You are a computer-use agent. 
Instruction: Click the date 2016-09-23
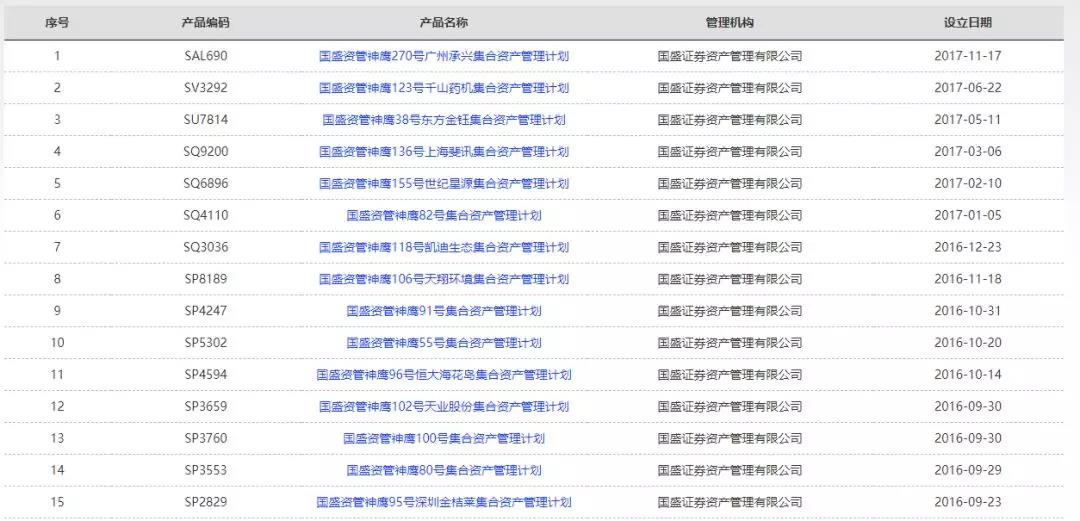click(x=968, y=502)
